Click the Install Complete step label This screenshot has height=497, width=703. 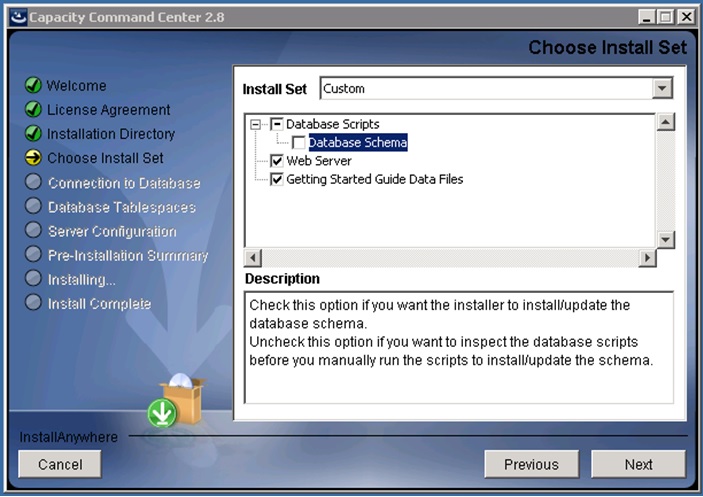coord(100,303)
